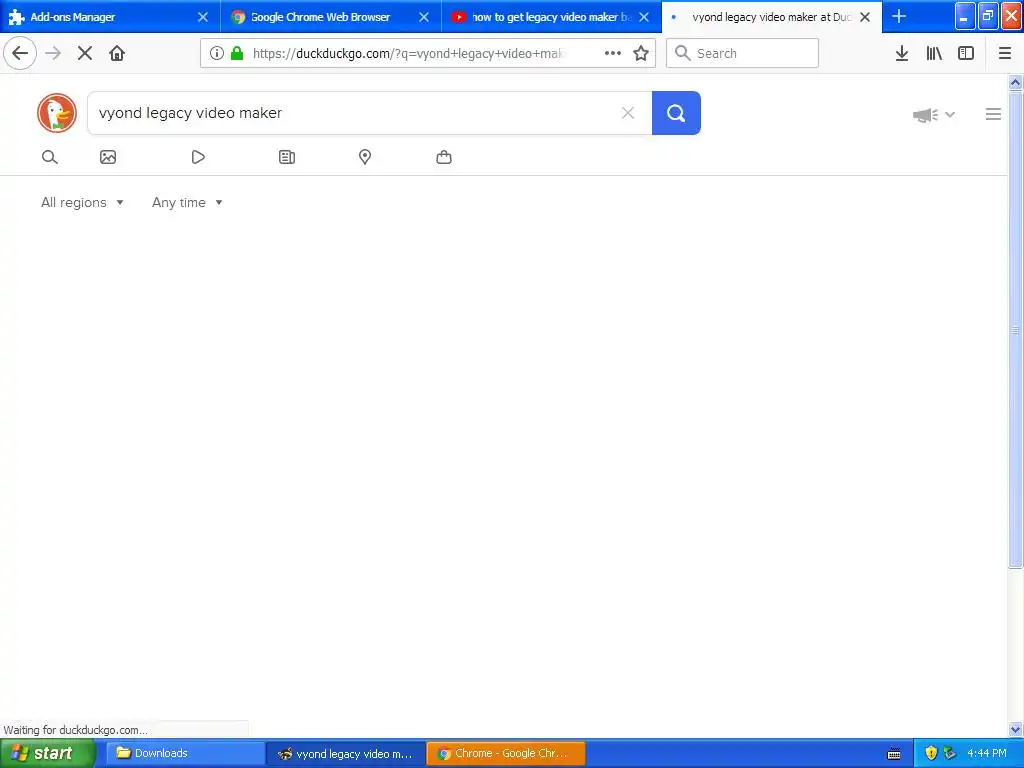
Task: Click the Firefox Search box
Action: coord(743,53)
